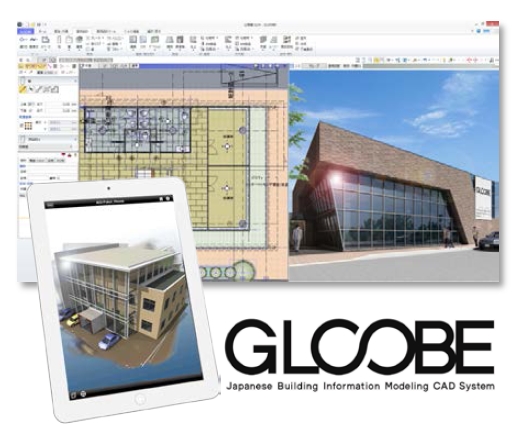Collapse the second left panel section via chevron

[x=75, y=139]
